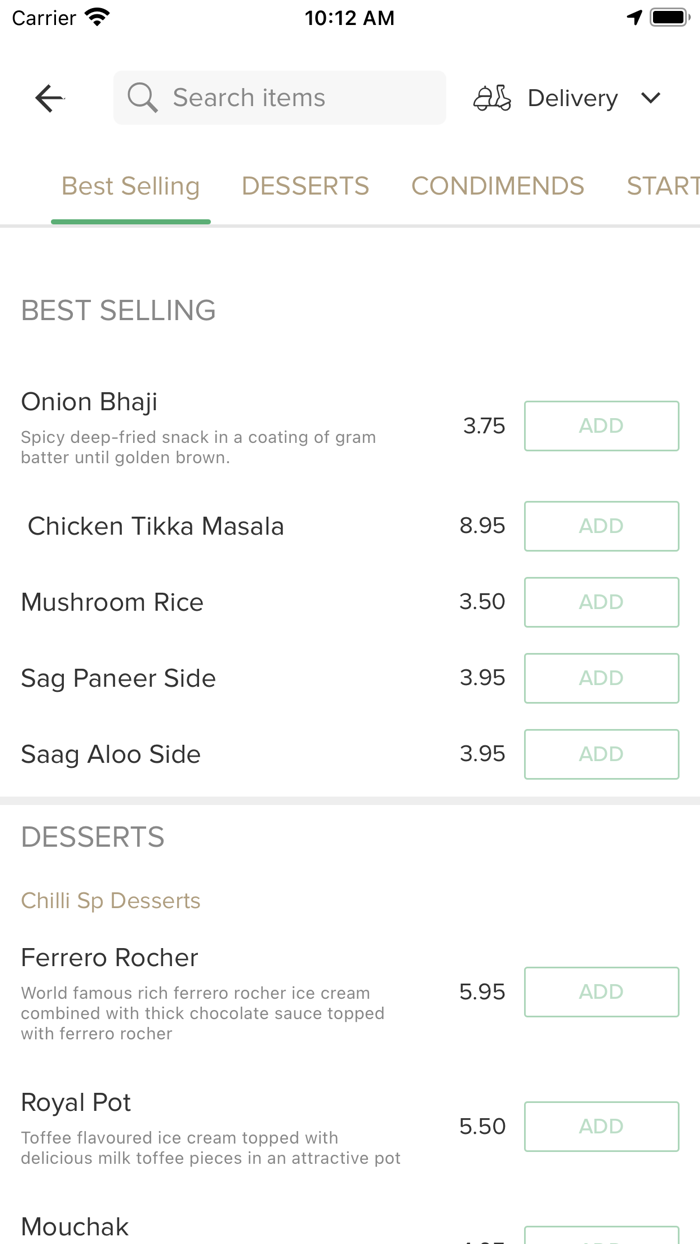Tap the delivery scooter icon

[492, 98]
